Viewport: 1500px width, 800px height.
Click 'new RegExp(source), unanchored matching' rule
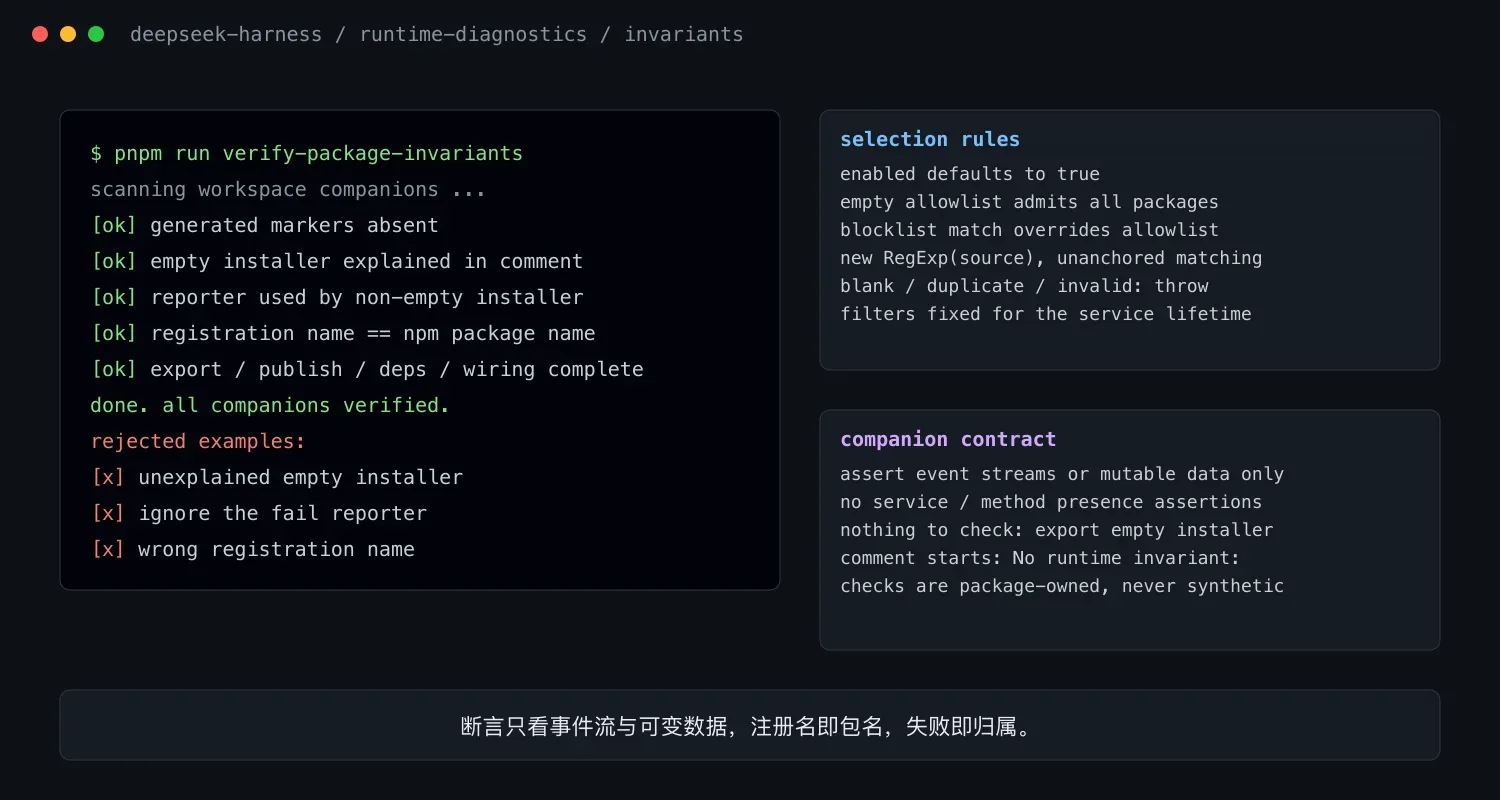1051,258
